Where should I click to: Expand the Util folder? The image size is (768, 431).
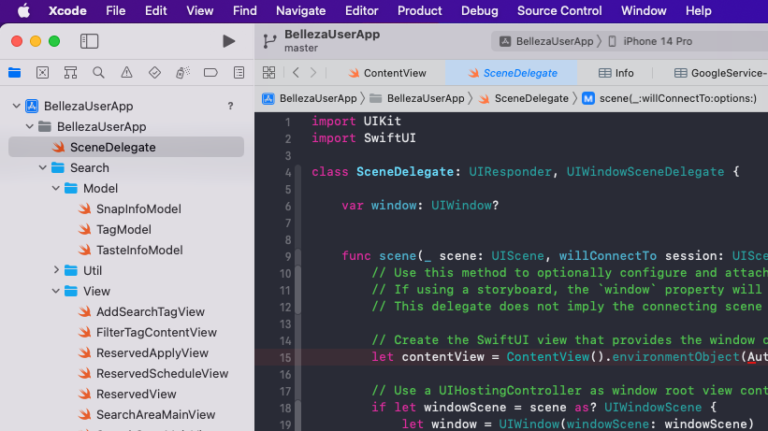click(x=56, y=270)
